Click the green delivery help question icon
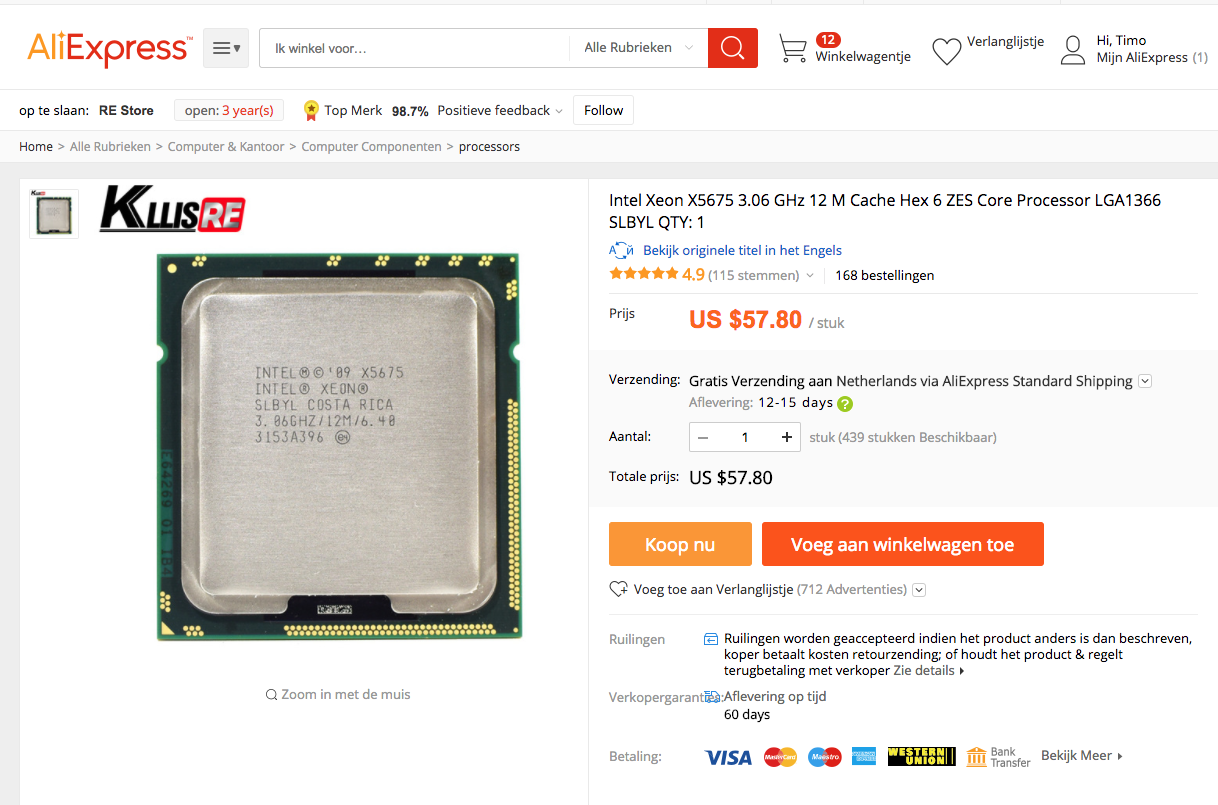1218x805 pixels. coord(845,404)
